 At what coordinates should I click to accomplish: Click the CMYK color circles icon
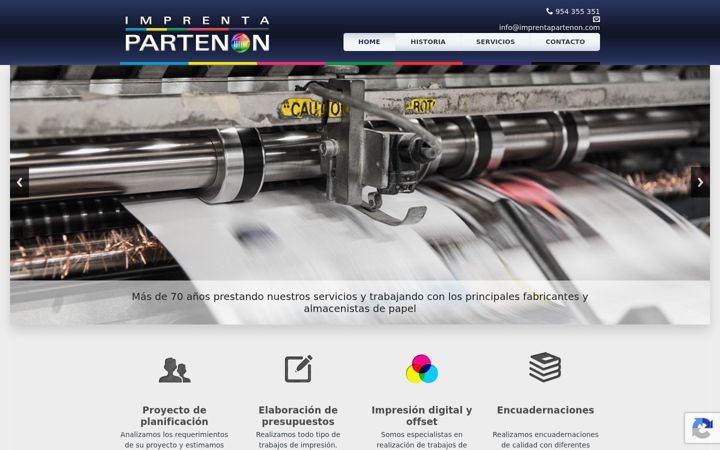[x=422, y=369]
